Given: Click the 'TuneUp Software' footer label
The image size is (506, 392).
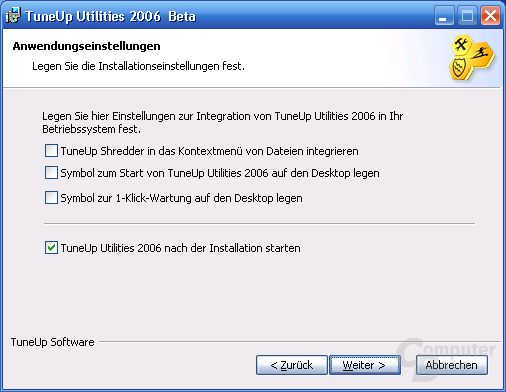Looking at the screenshot, I should [53, 342].
